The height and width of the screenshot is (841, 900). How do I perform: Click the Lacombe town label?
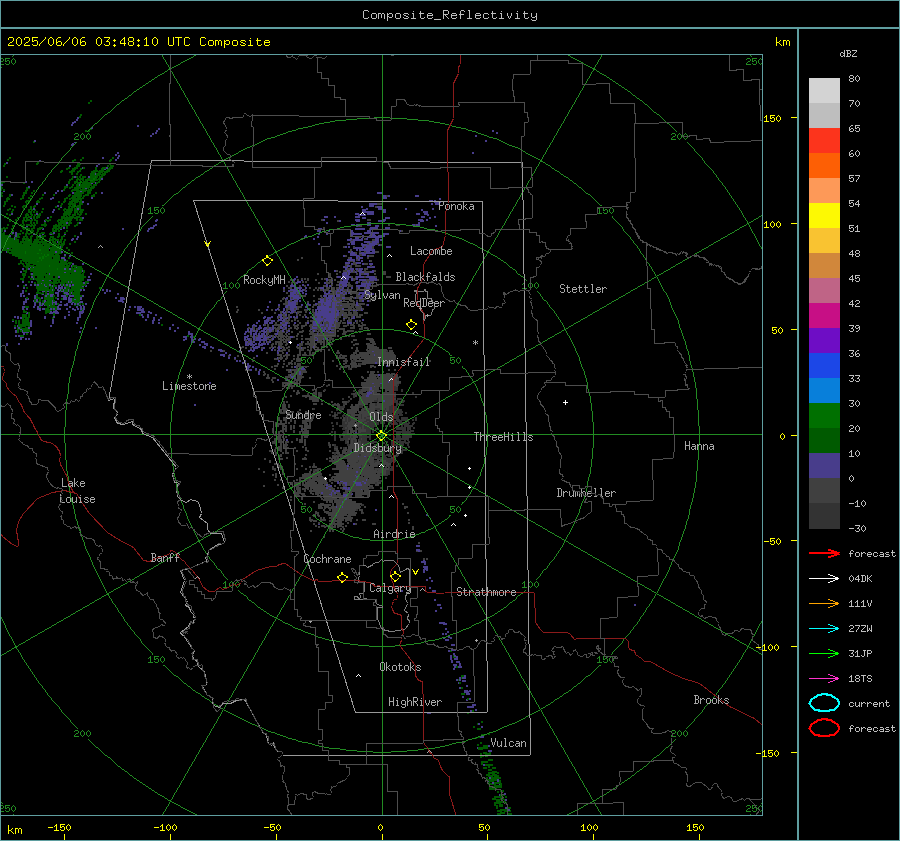click(431, 251)
